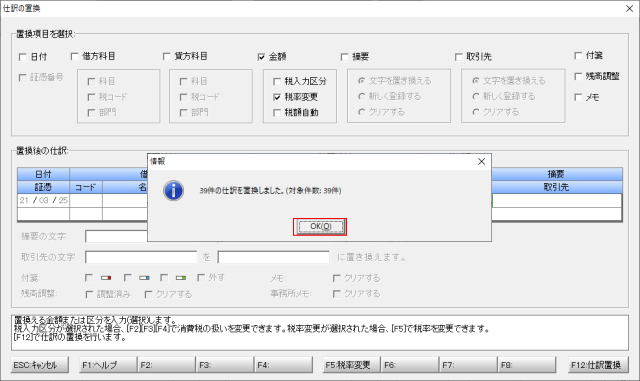Select the red sticky note checkbox

pos(89,278)
